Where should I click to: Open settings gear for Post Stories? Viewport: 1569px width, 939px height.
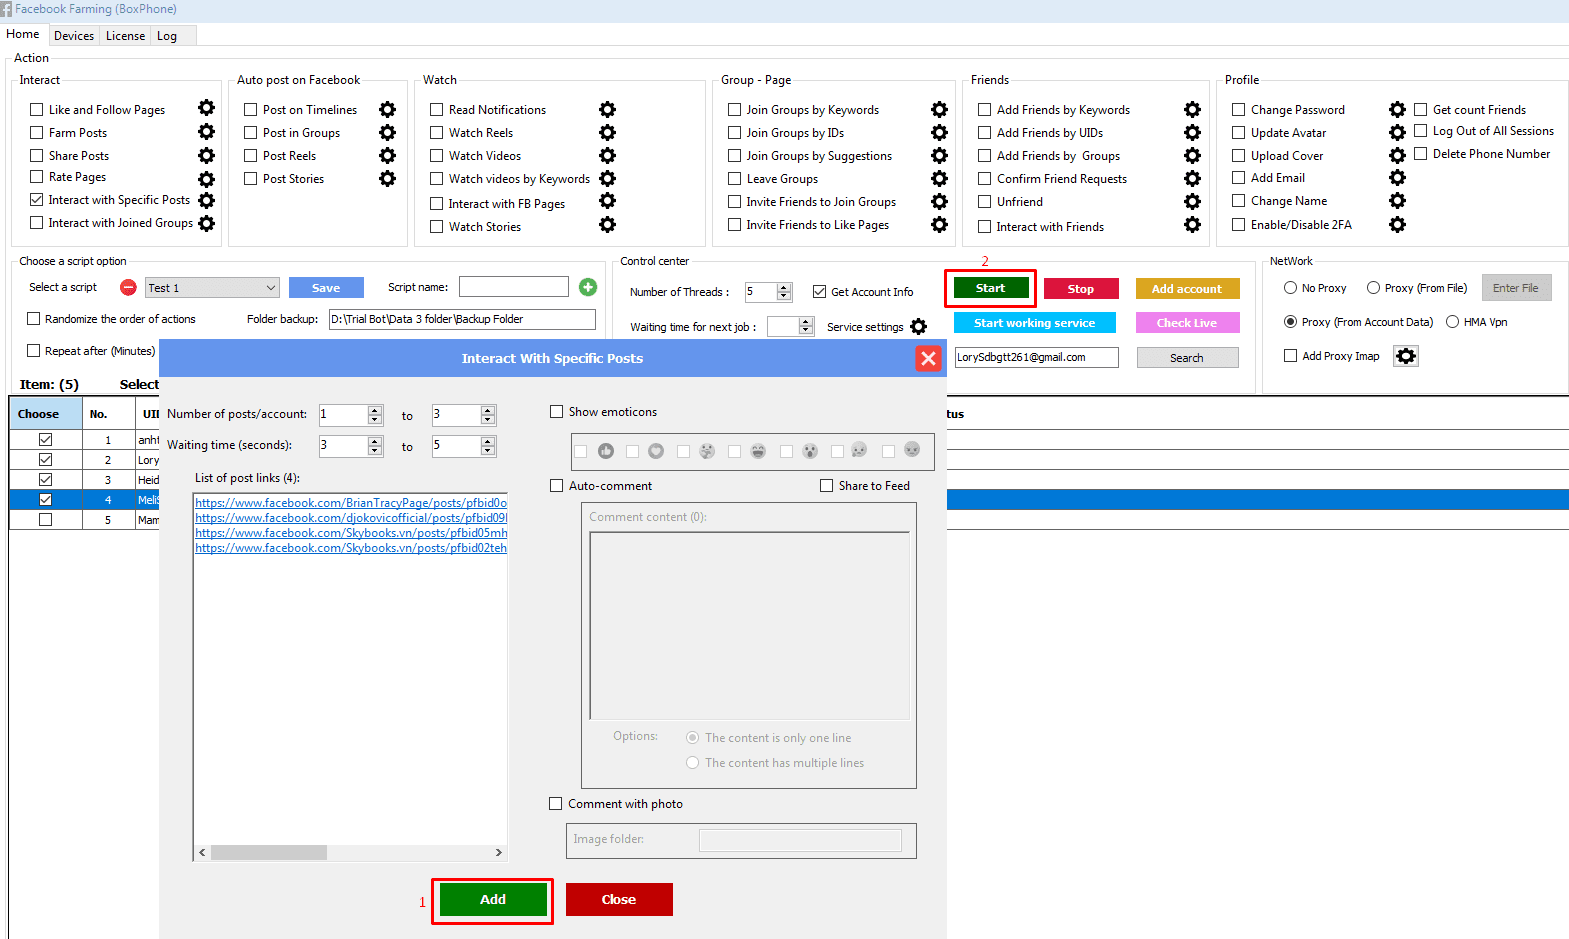387,179
